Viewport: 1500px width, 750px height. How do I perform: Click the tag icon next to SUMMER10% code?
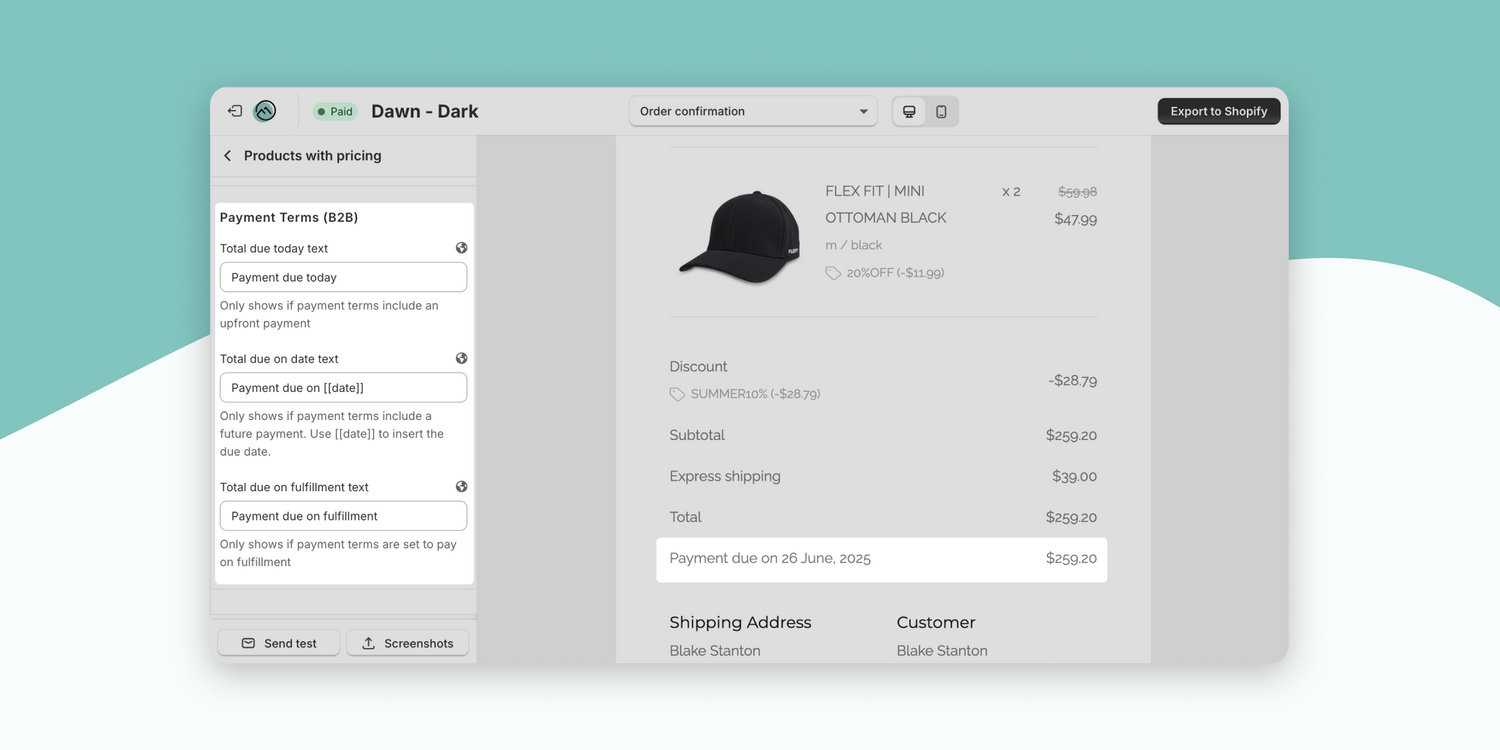pos(676,393)
